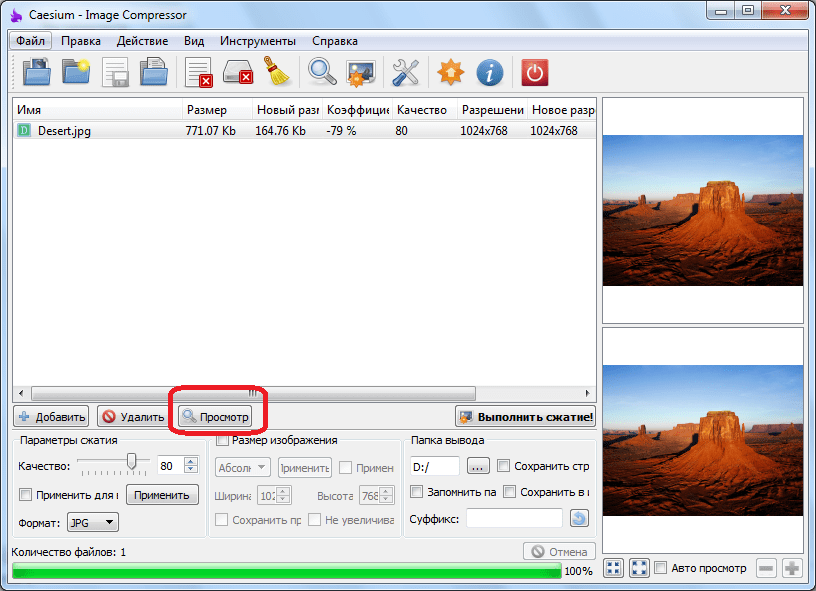Enable the Авто просмотр checkbox
The height and width of the screenshot is (591, 816).
pos(660,568)
